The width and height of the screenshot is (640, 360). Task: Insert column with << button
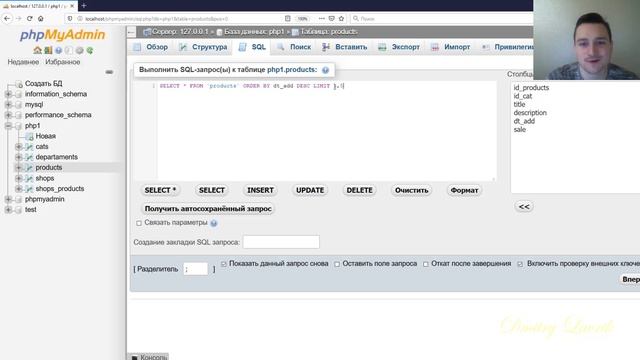(x=524, y=207)
